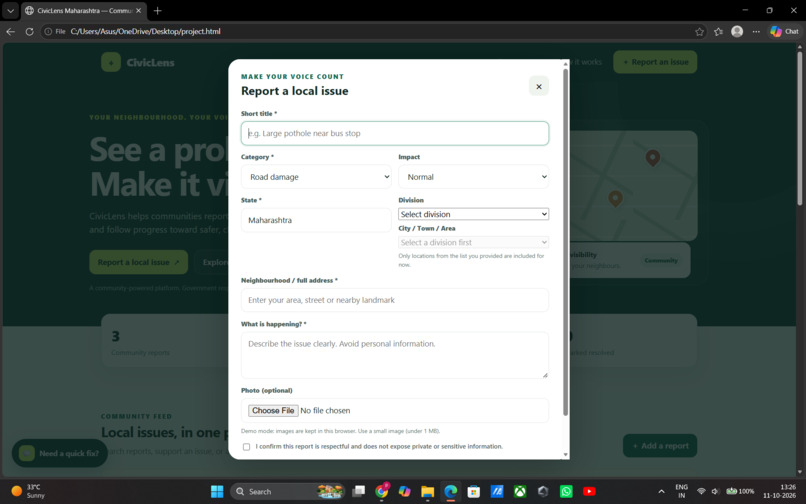Reload the page with the refresh icon

pos(30,31)
